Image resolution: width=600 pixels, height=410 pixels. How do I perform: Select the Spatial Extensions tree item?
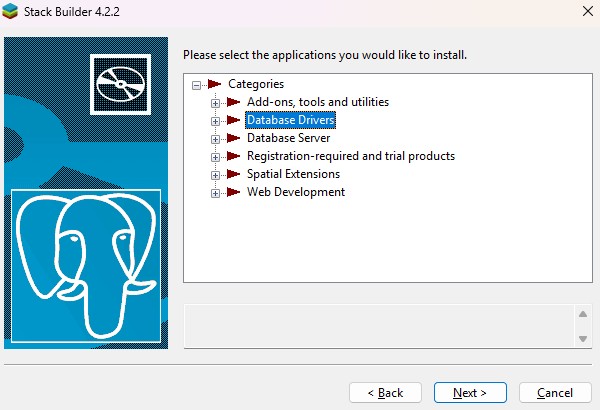point(293,174)
